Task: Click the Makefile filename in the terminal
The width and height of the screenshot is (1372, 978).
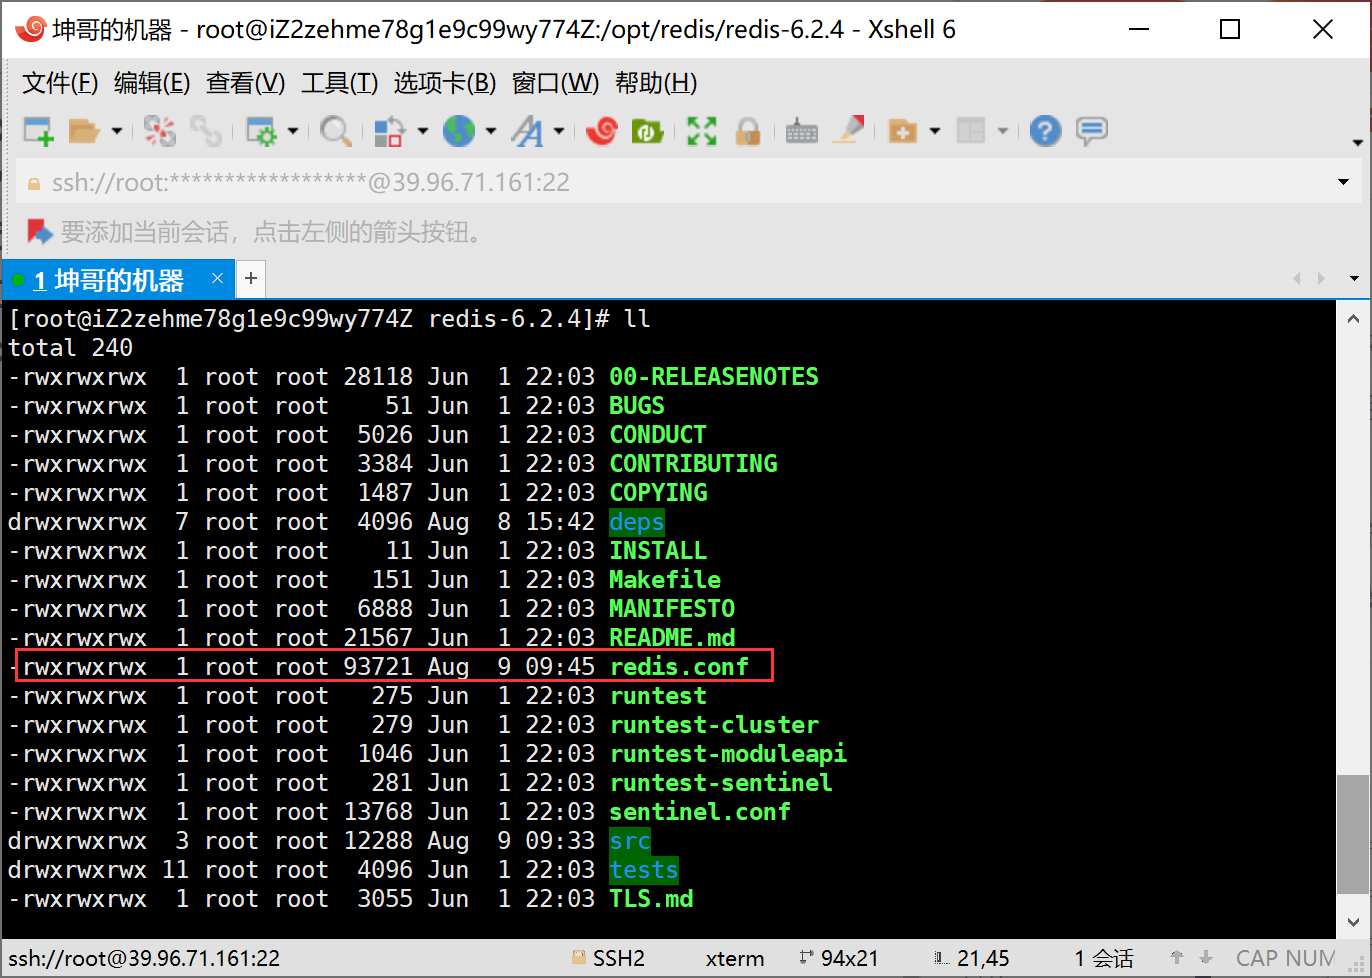Action: coord(665,580)
